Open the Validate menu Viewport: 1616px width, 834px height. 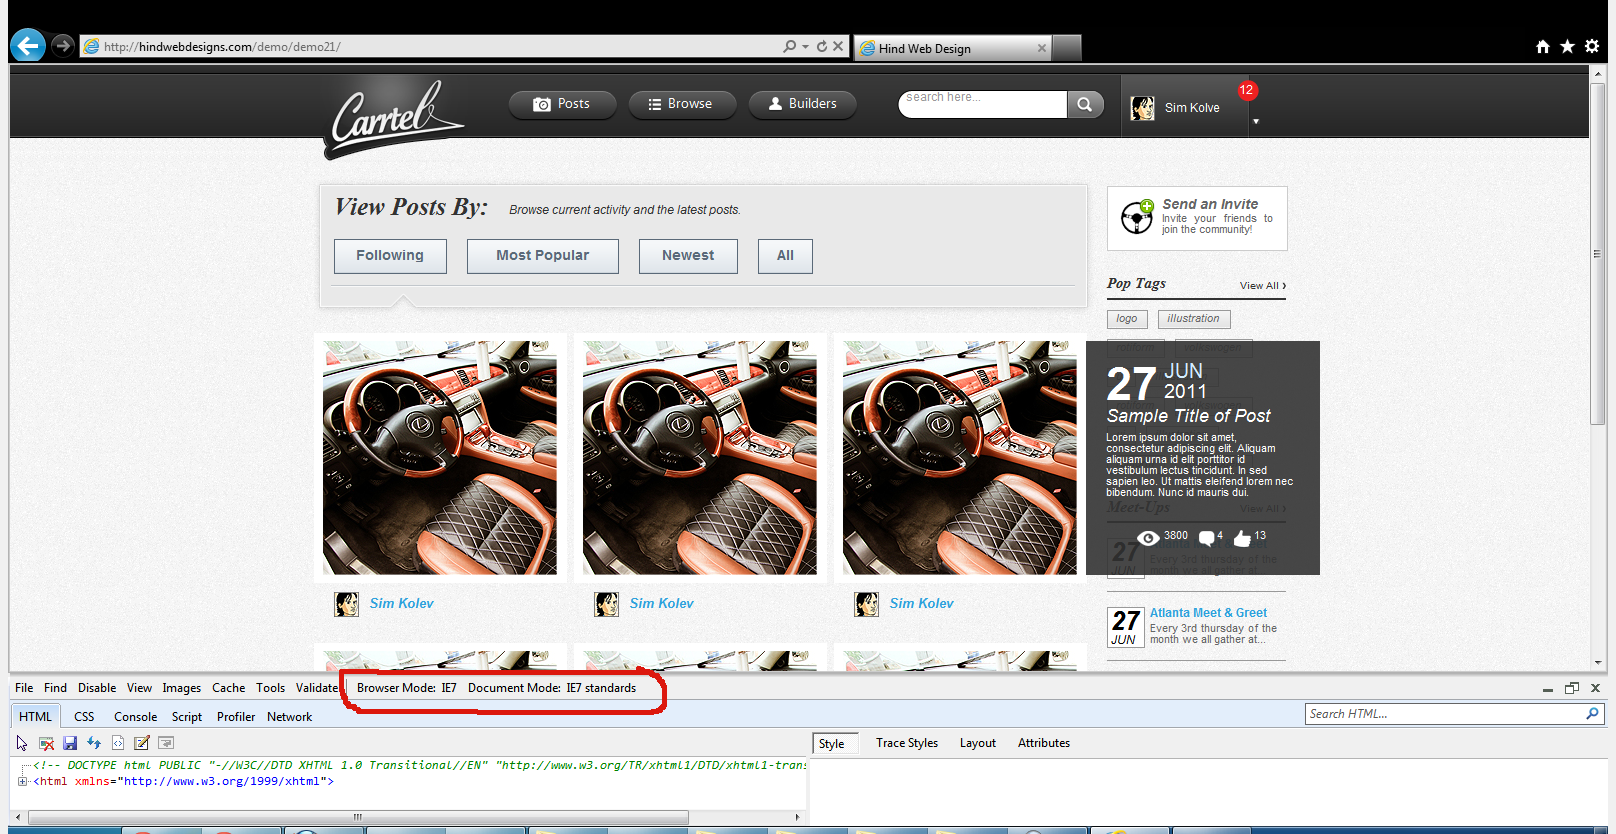point(316,688)
